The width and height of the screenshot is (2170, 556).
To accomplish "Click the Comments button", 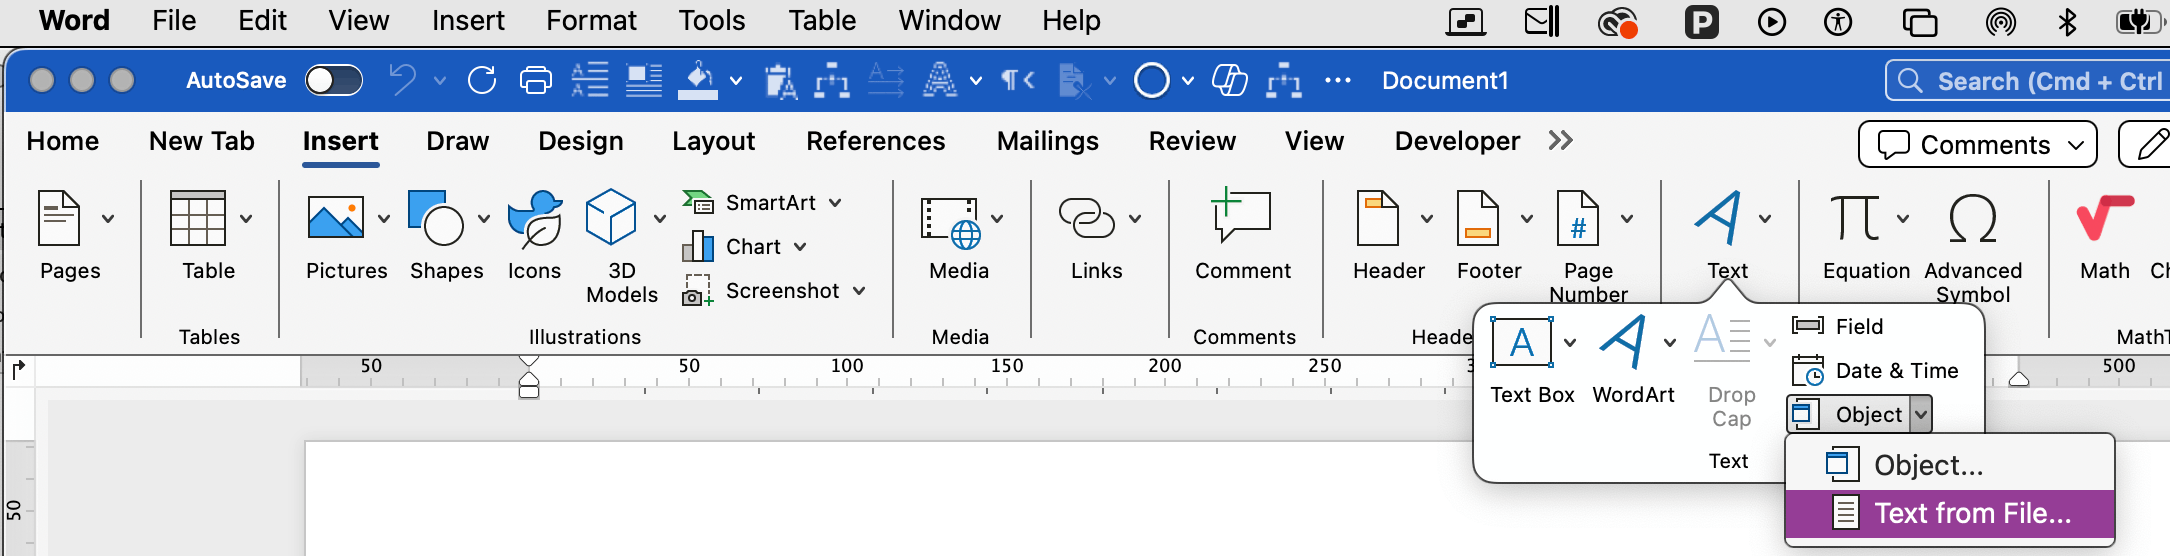I will pyautogui.click(x=1977, y=145).
